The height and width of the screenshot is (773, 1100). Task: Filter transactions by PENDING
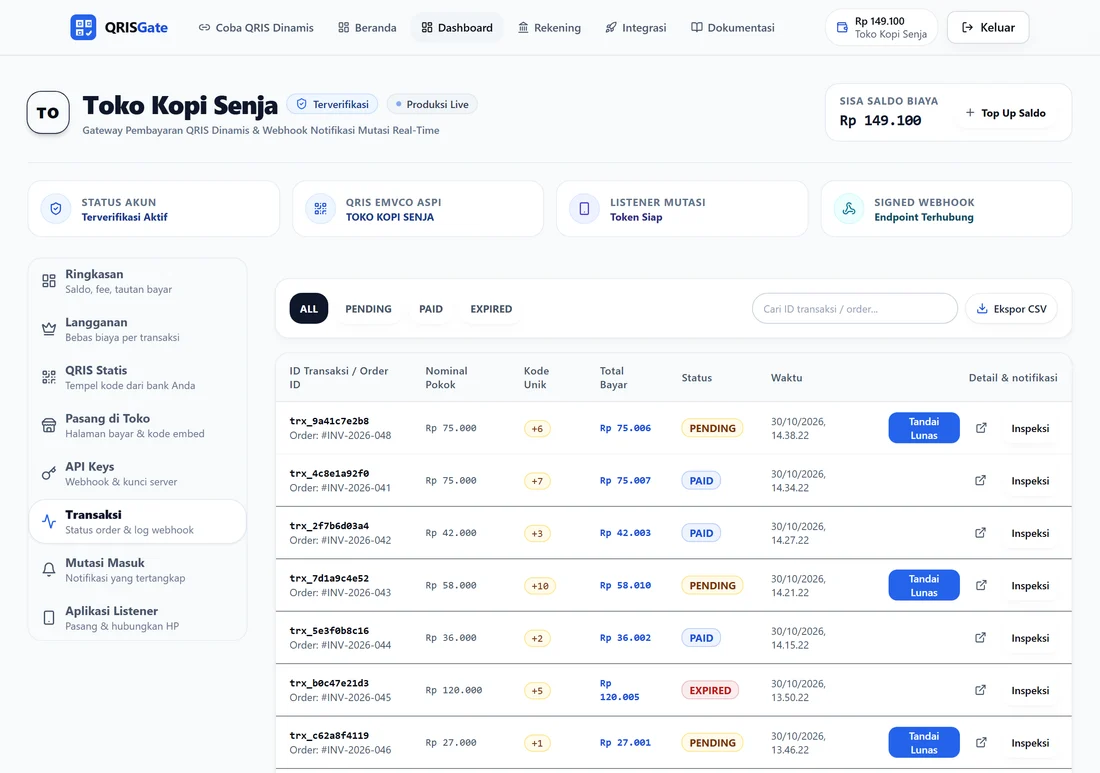(368, 309)
